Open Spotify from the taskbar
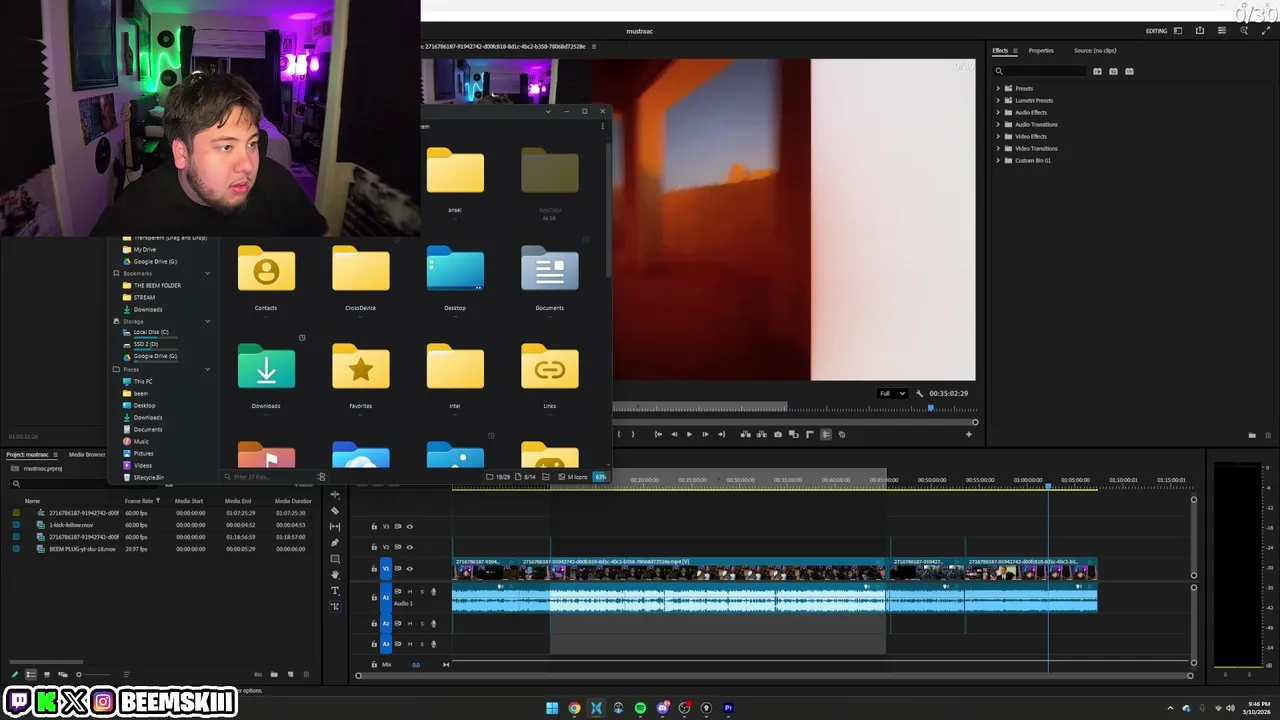This screenshot has height=720, width=1280. tap(640, 708)
